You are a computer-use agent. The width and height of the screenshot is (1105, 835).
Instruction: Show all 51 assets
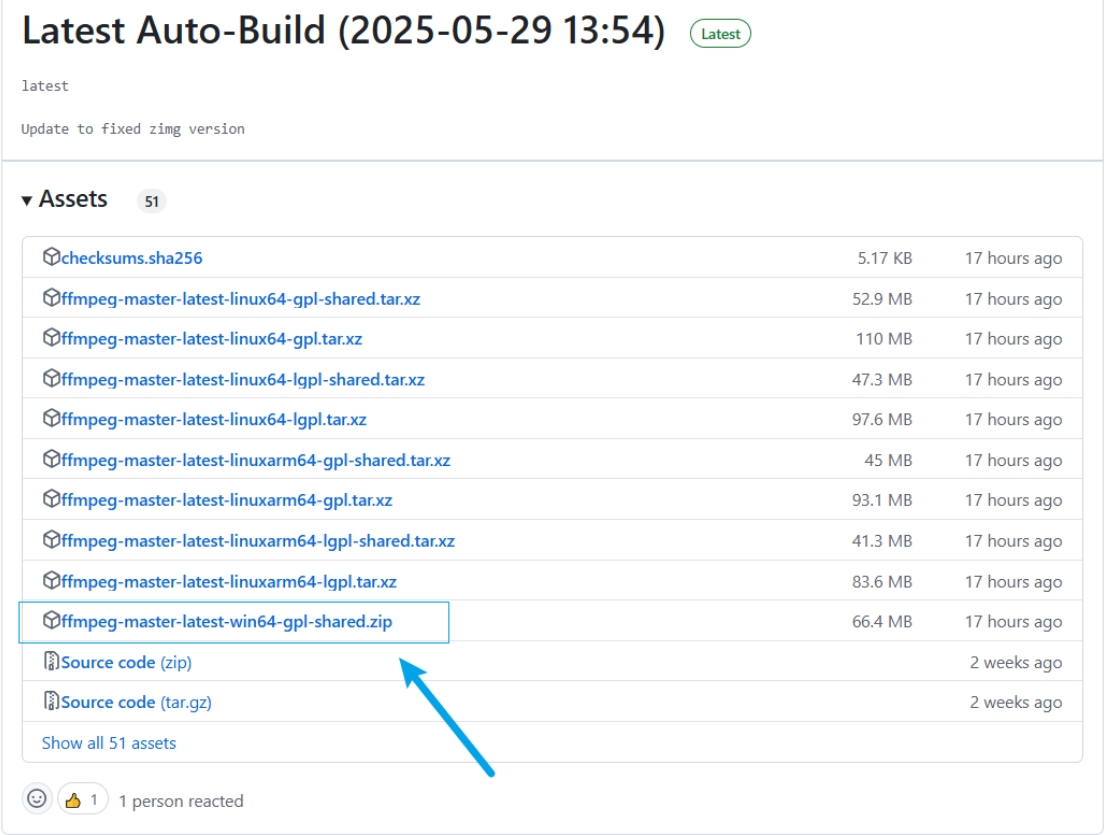[x=109, y=743]
